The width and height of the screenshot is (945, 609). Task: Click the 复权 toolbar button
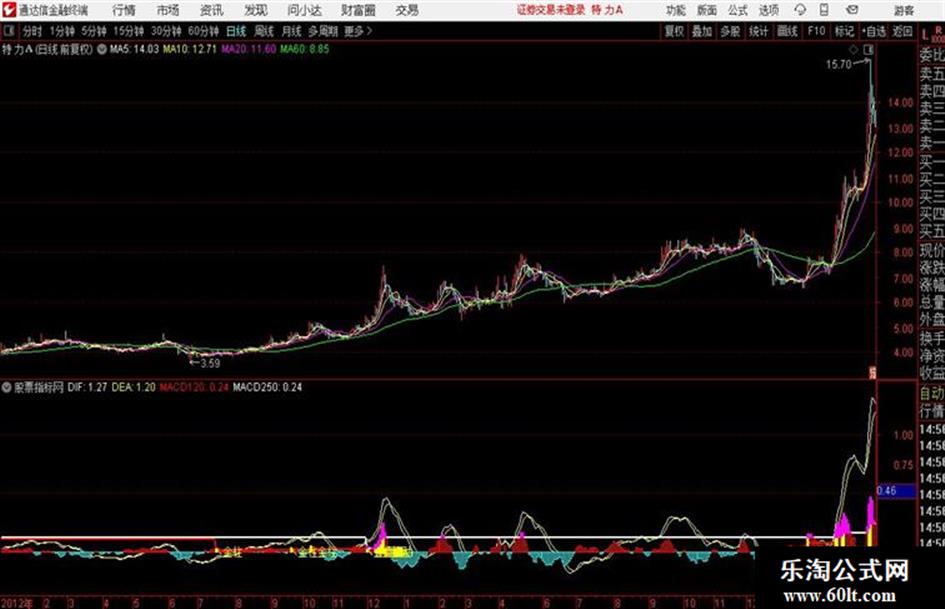click(674, 31)
